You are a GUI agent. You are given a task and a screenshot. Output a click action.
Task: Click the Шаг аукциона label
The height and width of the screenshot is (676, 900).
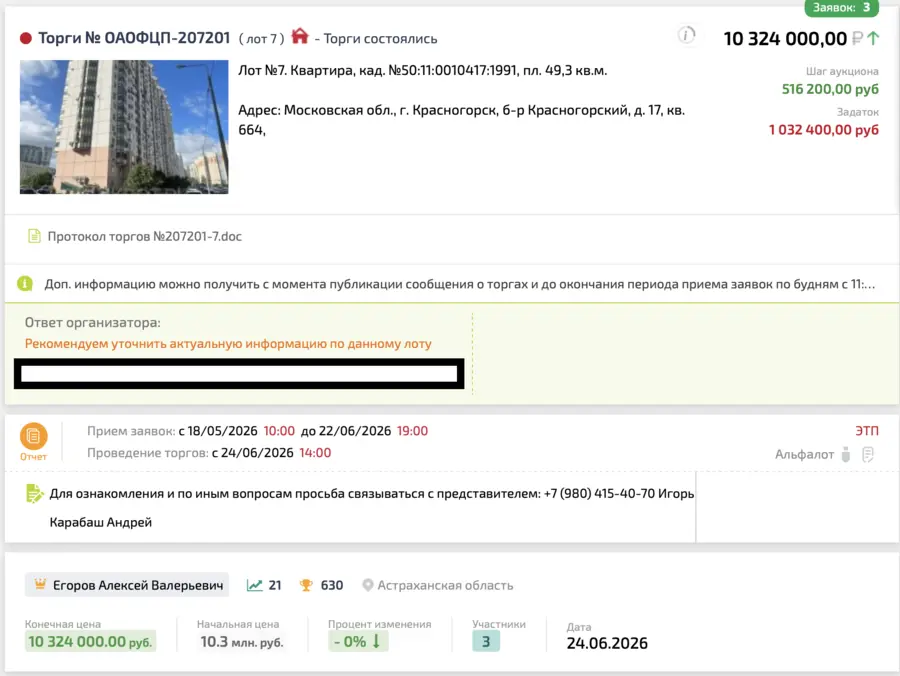click(x=842, y=71)
